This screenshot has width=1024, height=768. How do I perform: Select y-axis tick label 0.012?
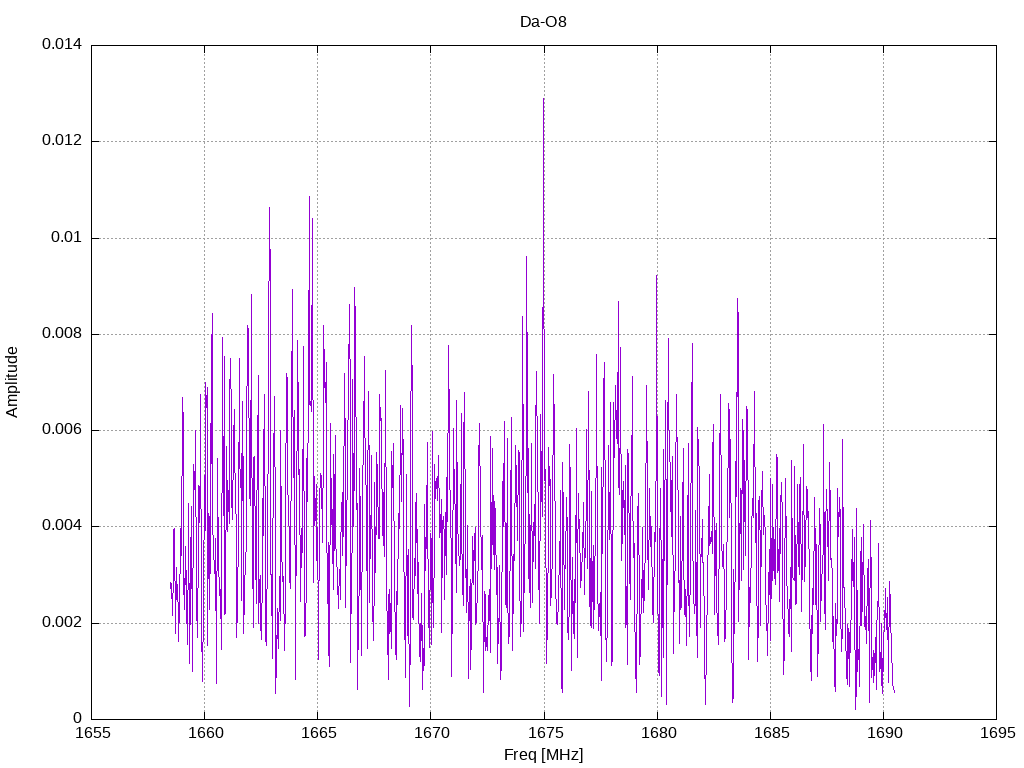[62, 140]
